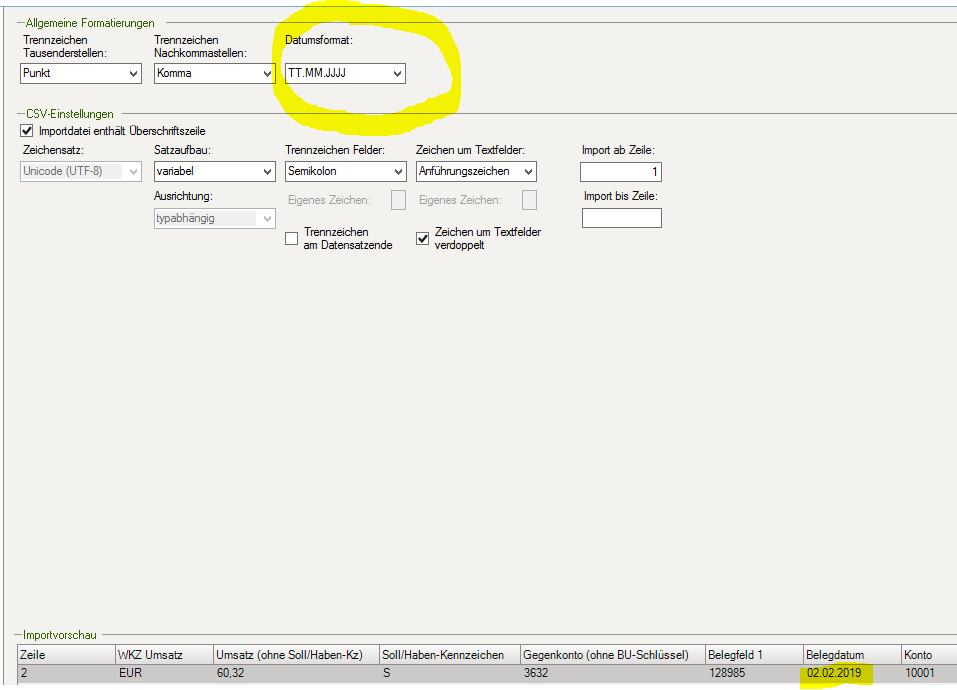Select the '3632' Gegenkonto cell
The width and height of the screenshot is (957, 690).
(x=613, y=674)
